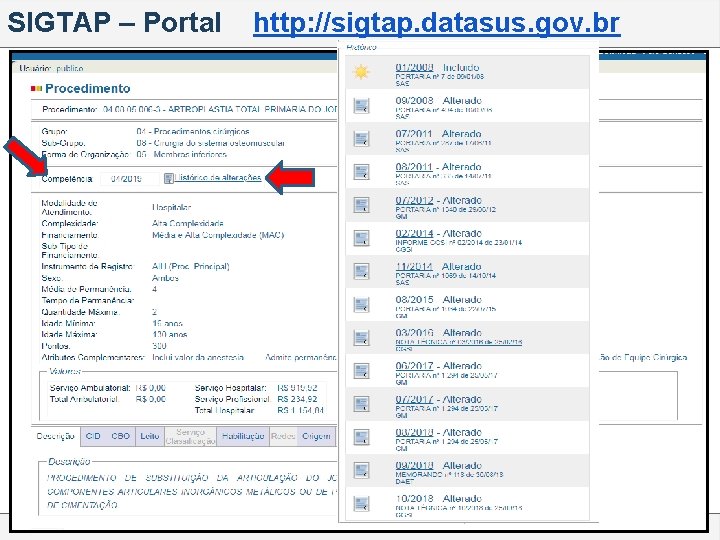
Task: Click the 'AIH (Proc. Principal)' value
Action: tap(191, 266)
